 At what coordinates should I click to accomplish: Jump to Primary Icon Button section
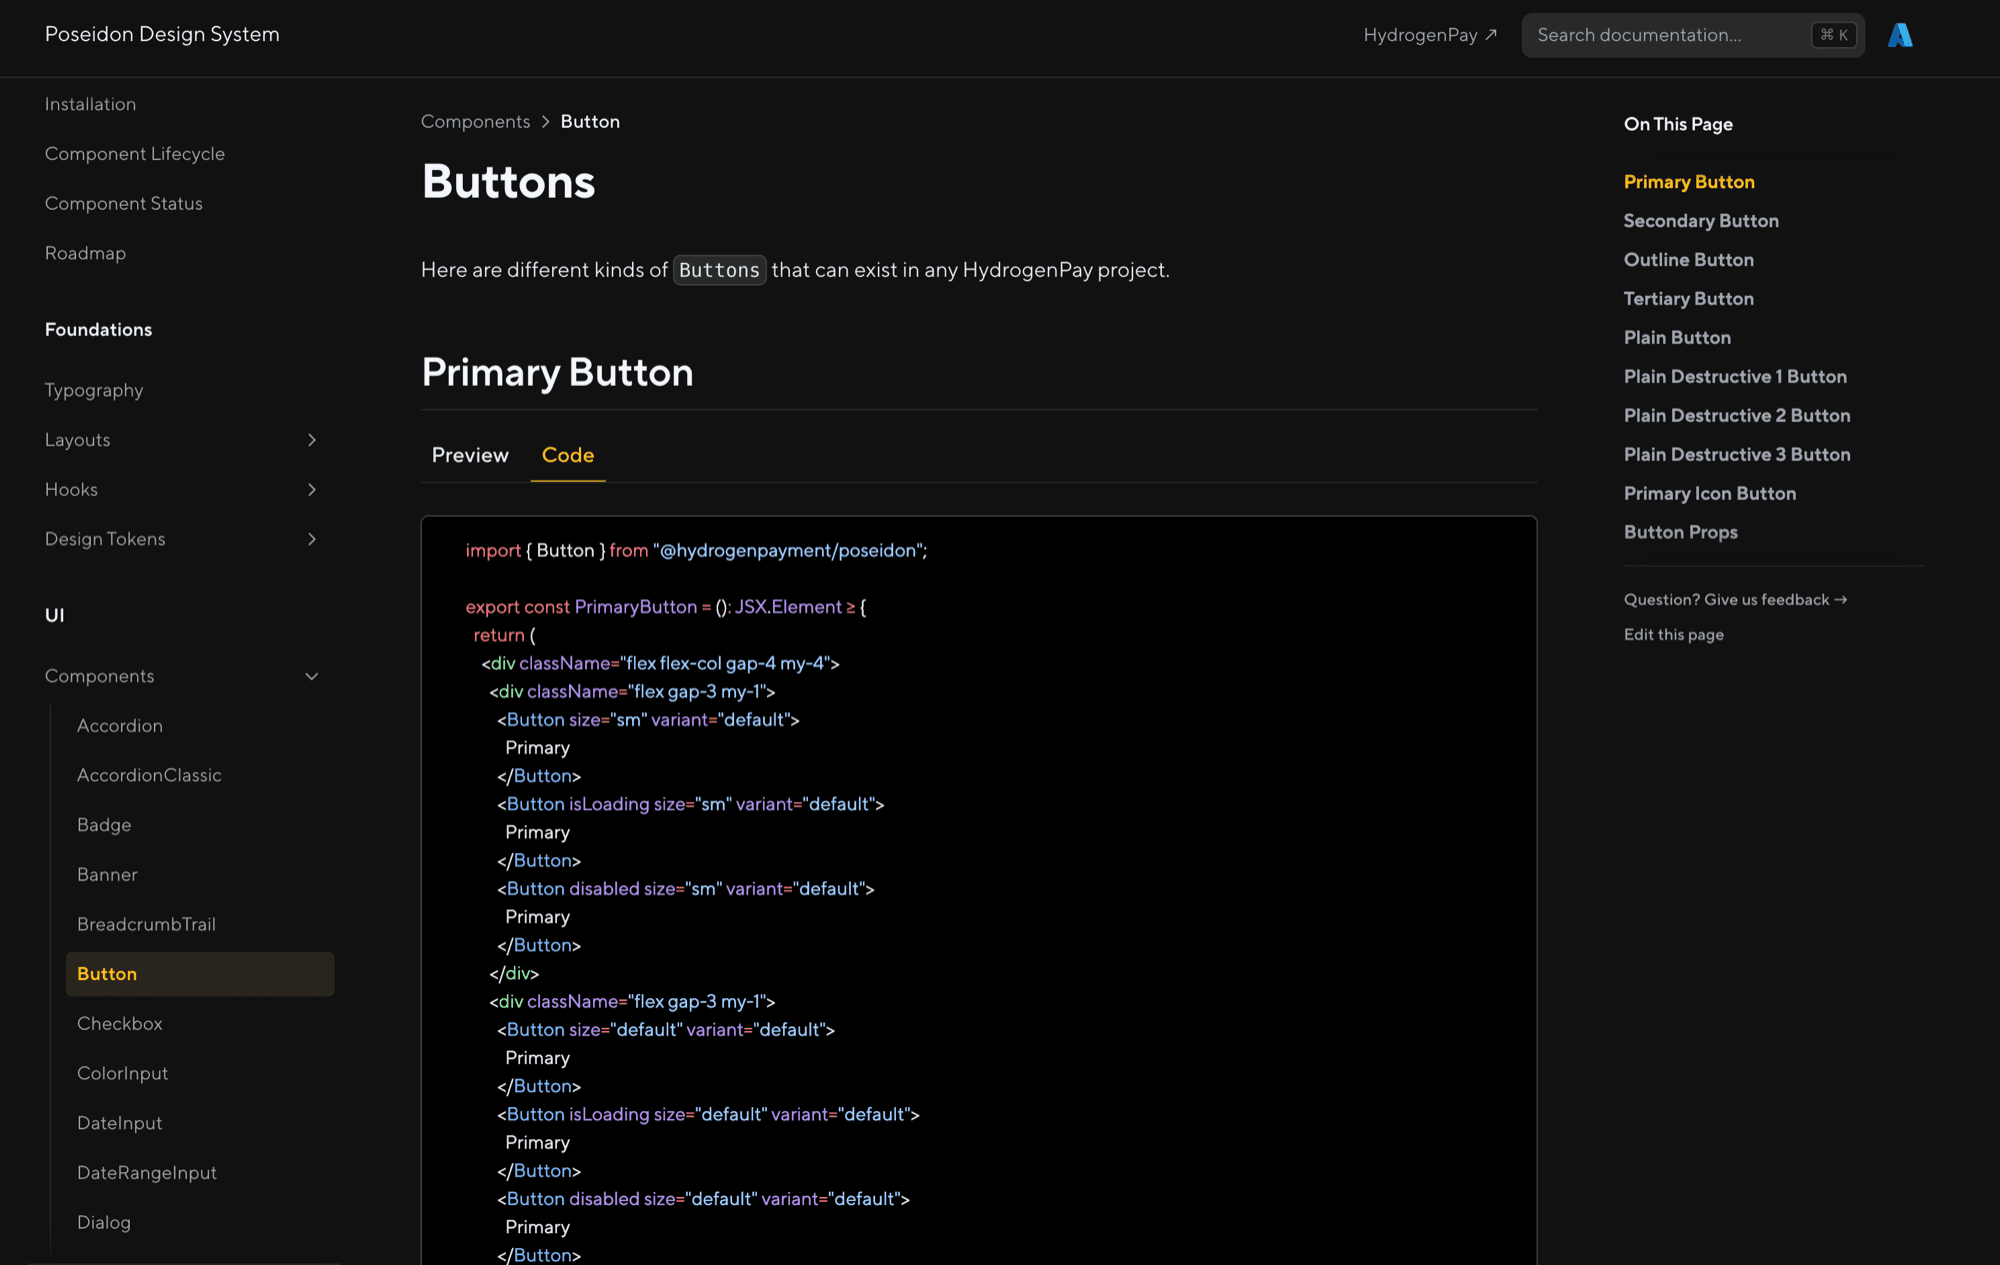[x=1710, y=494]
